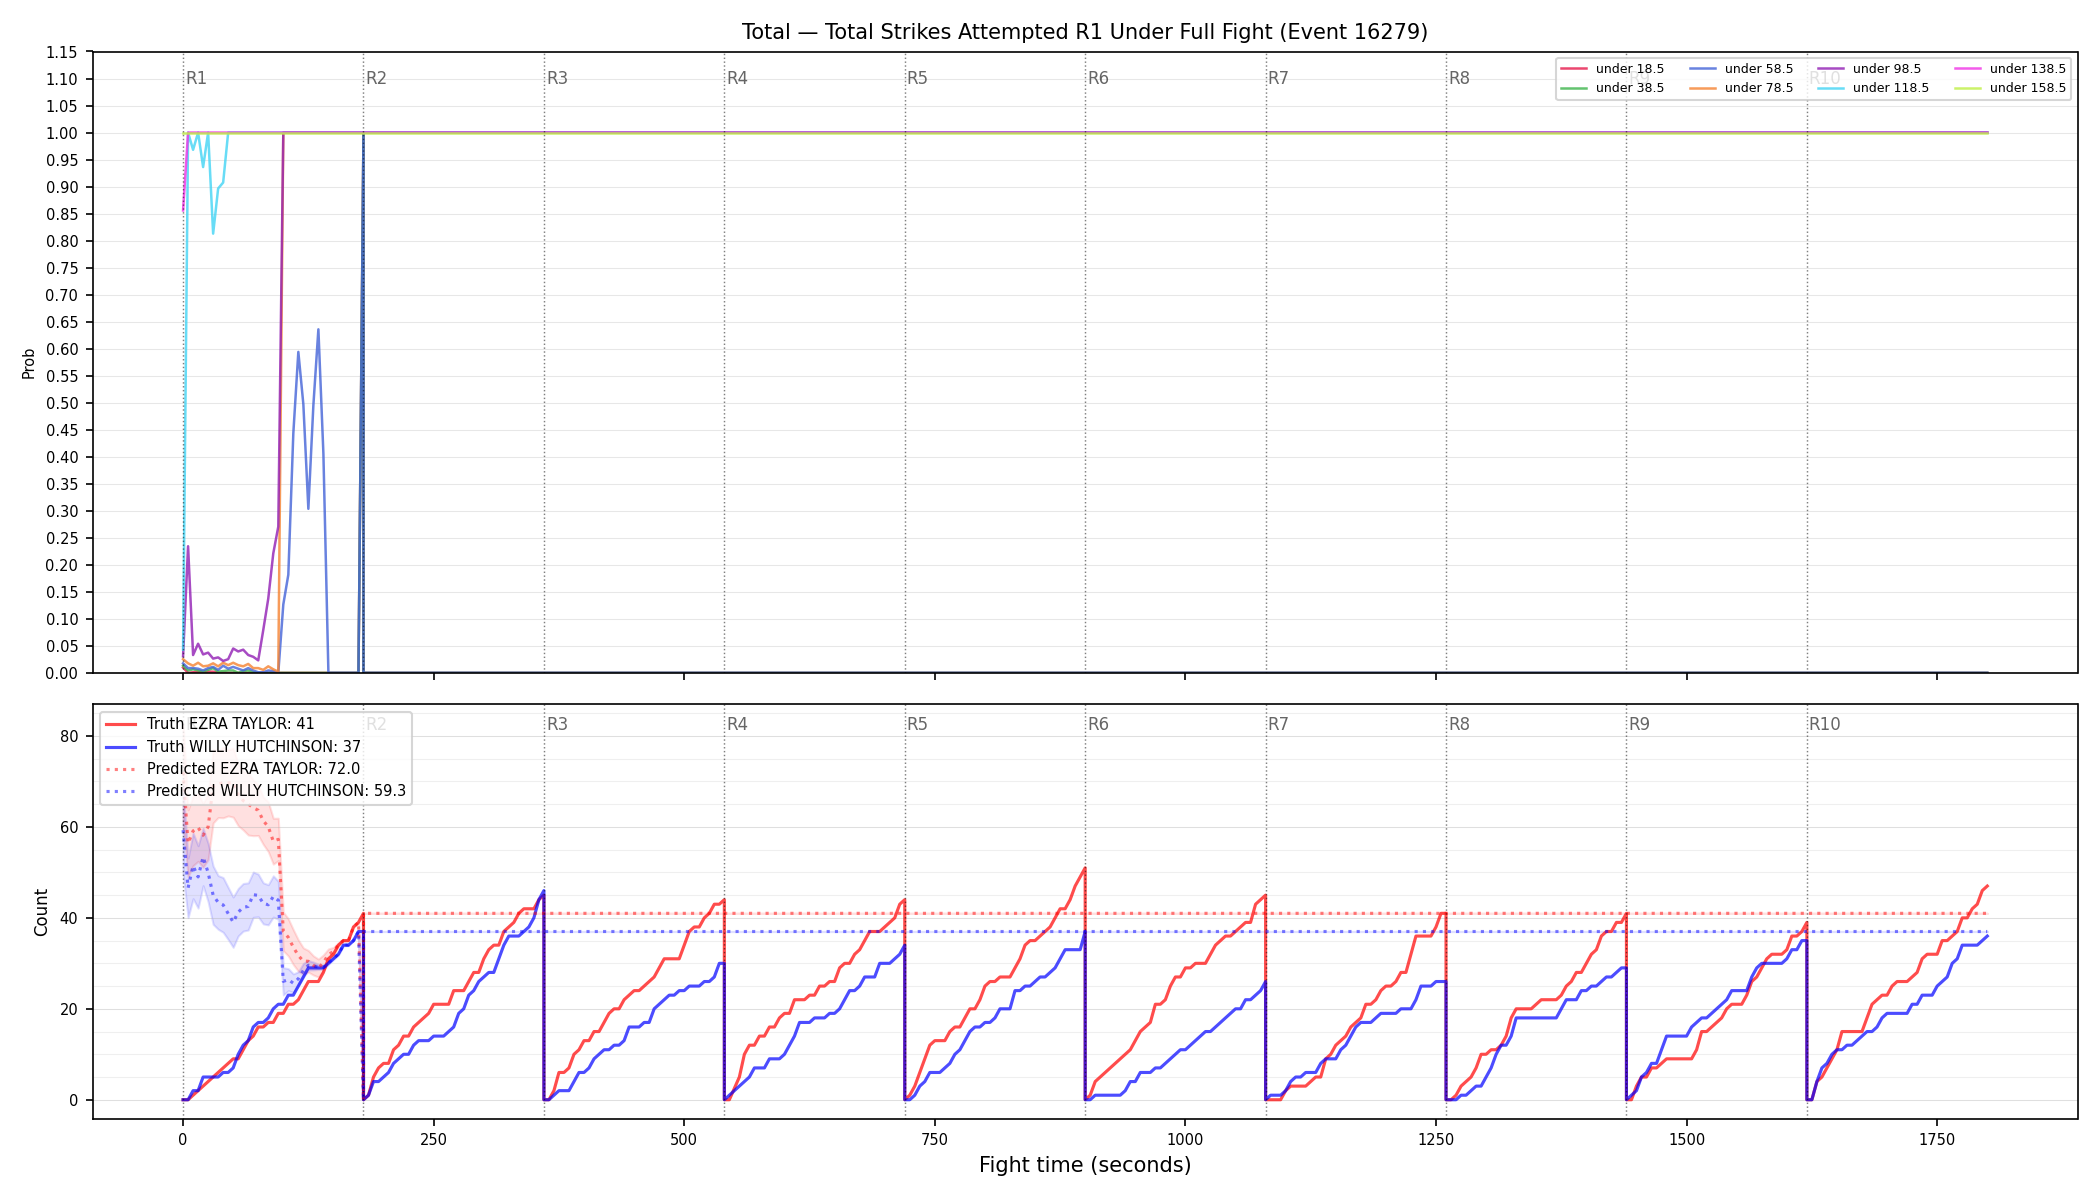Screen dimensions: 2100x1200
Task: Click the R6 round label in the Count chart
Action: (1098, 724)
